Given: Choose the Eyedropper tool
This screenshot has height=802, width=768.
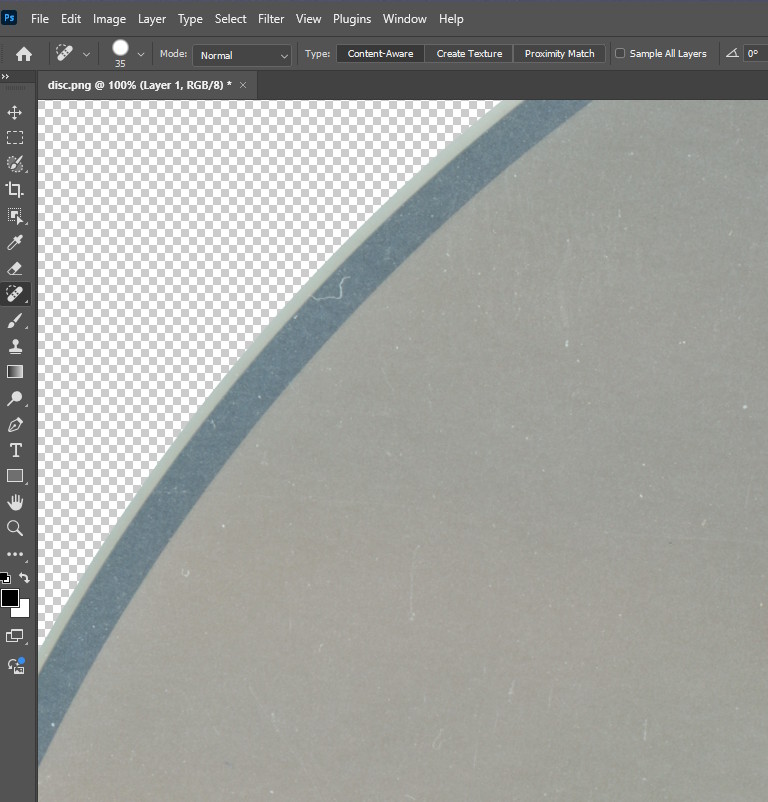Looking at the screenshot, I should [x=15, y=242].
